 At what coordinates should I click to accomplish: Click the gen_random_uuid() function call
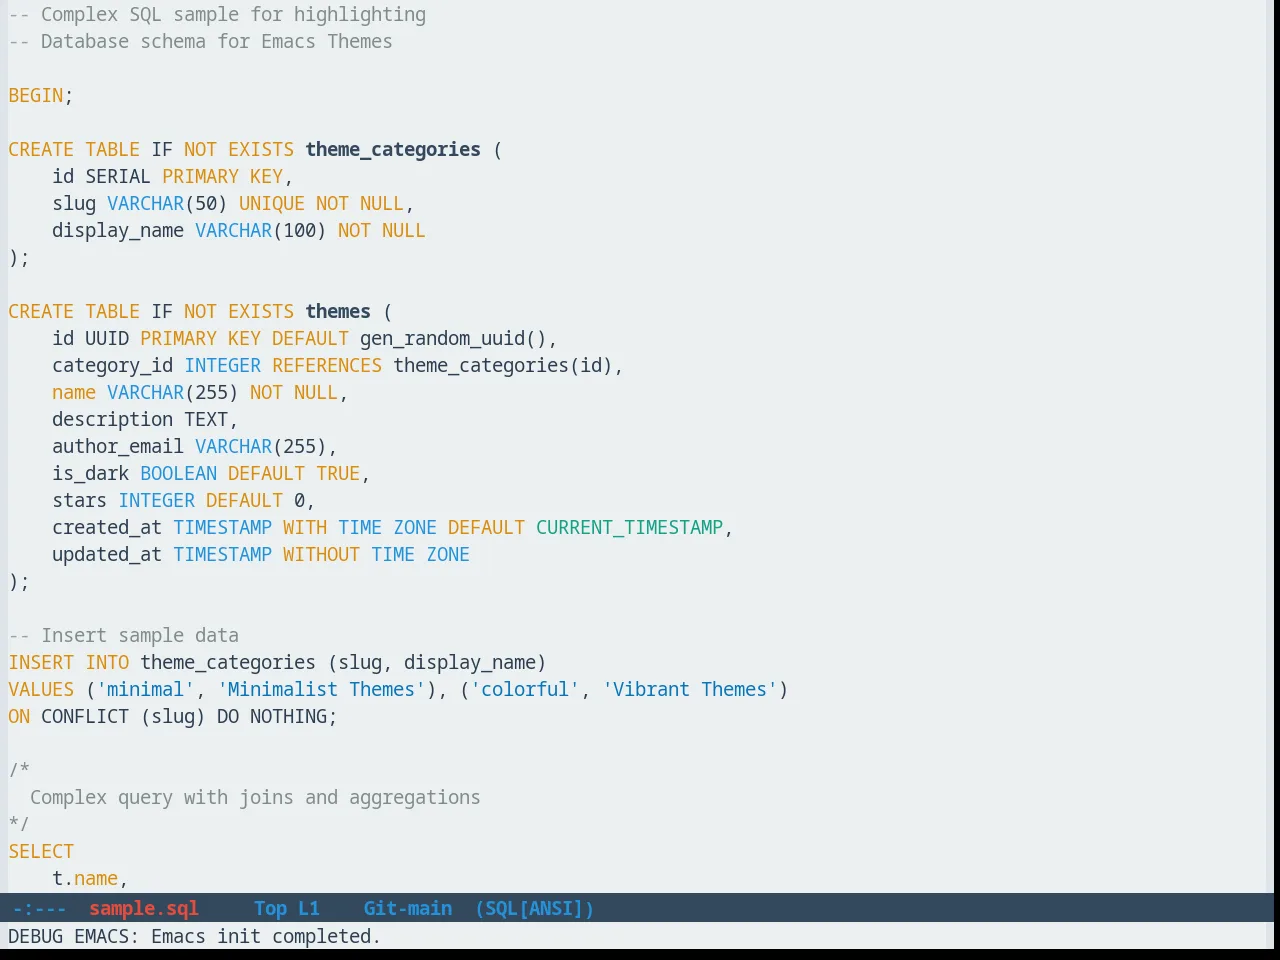[x=453, y=338]
